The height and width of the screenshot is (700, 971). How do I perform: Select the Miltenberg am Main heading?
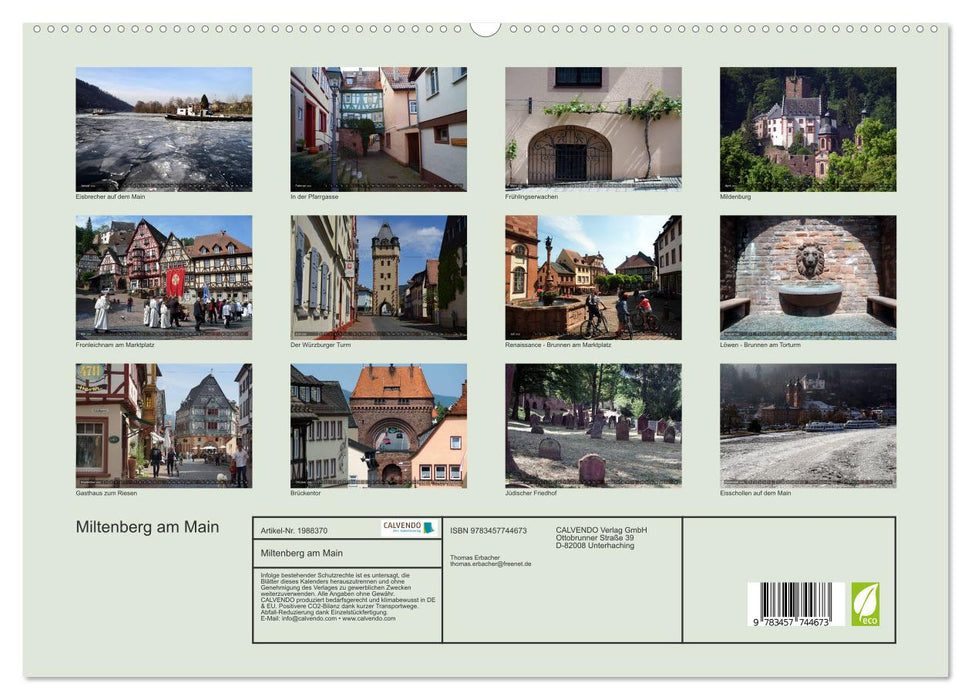(146, 525)
